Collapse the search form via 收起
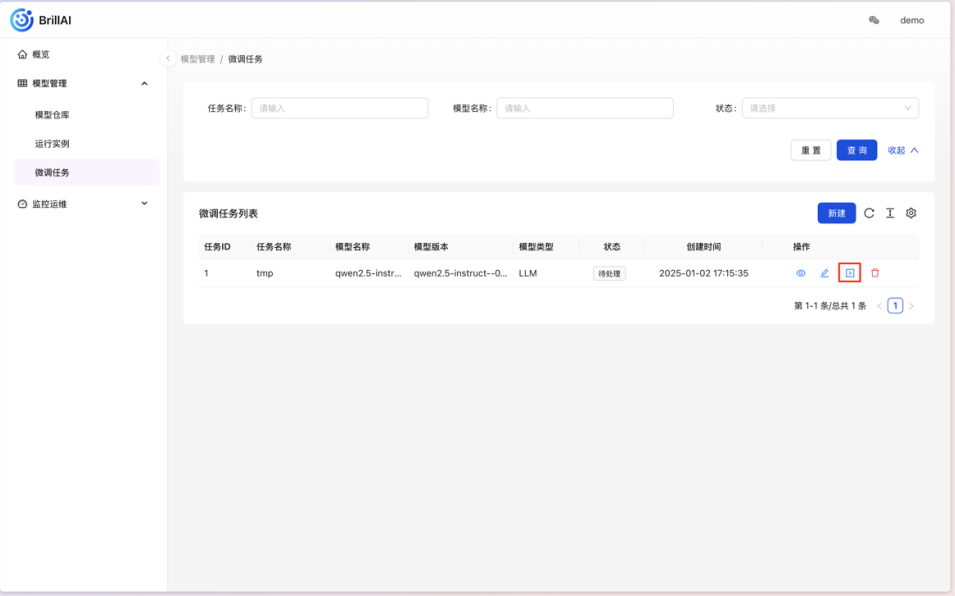 pyautogui.click(x=903, y=150)
